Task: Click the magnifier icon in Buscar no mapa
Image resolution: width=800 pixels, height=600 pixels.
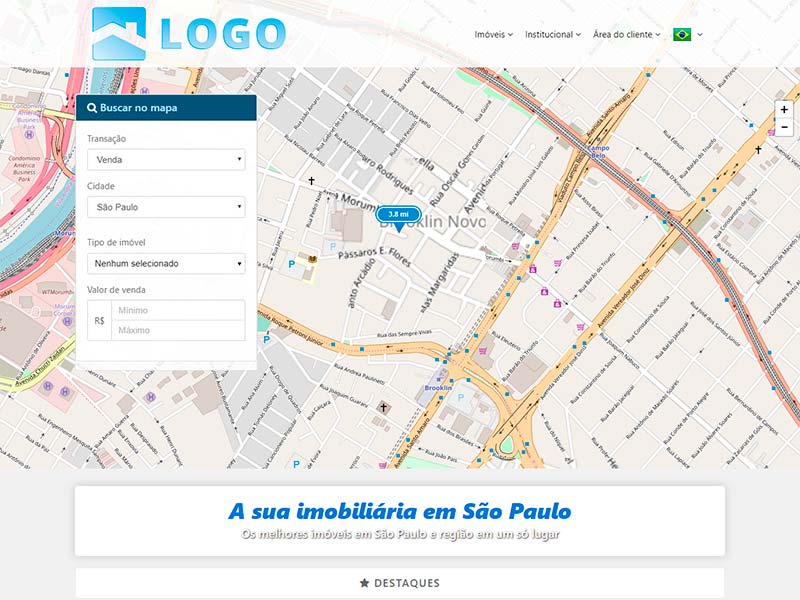Action: tap(92, 108)
